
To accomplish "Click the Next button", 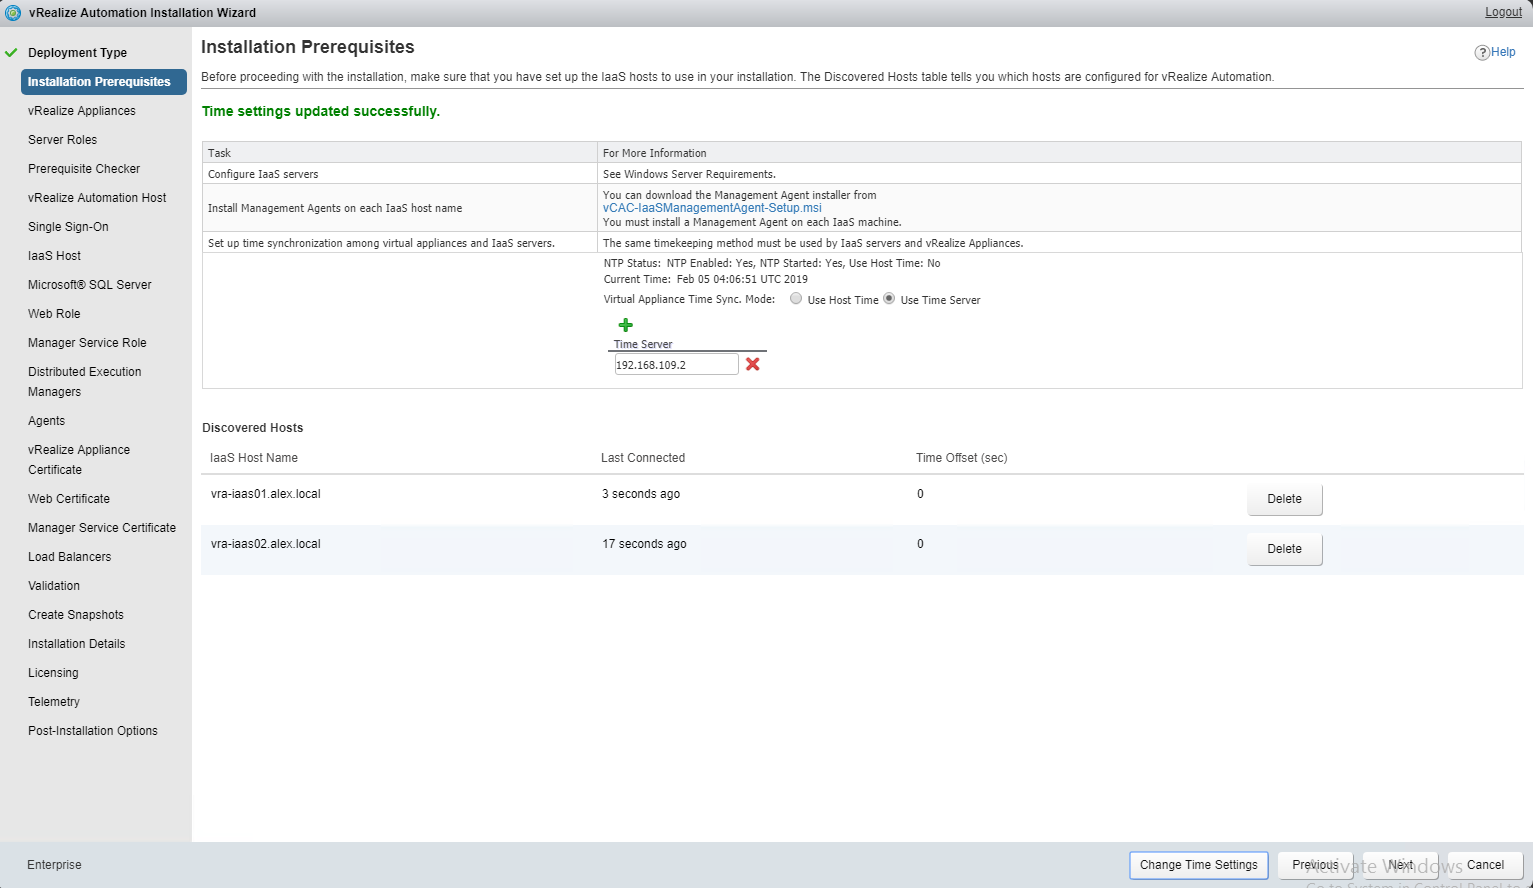I will pos(1400,865).
